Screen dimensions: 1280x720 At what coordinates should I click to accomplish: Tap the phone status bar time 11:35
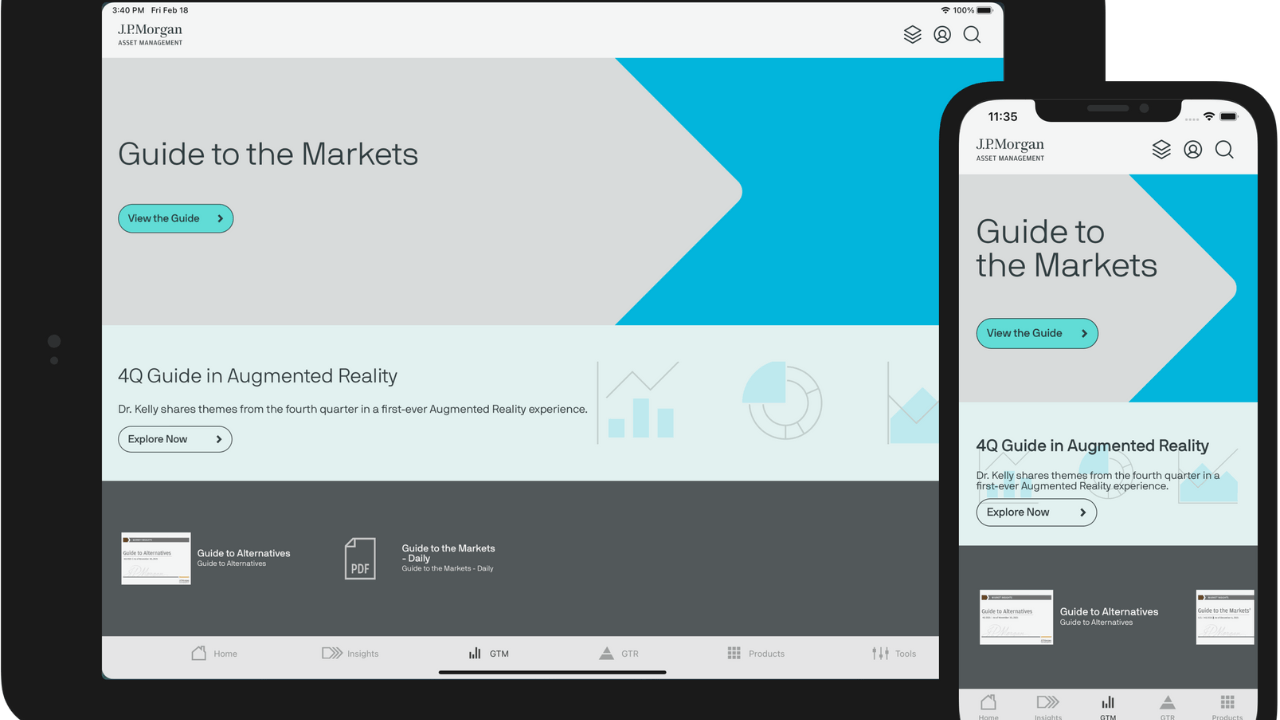pos(1003,117)
